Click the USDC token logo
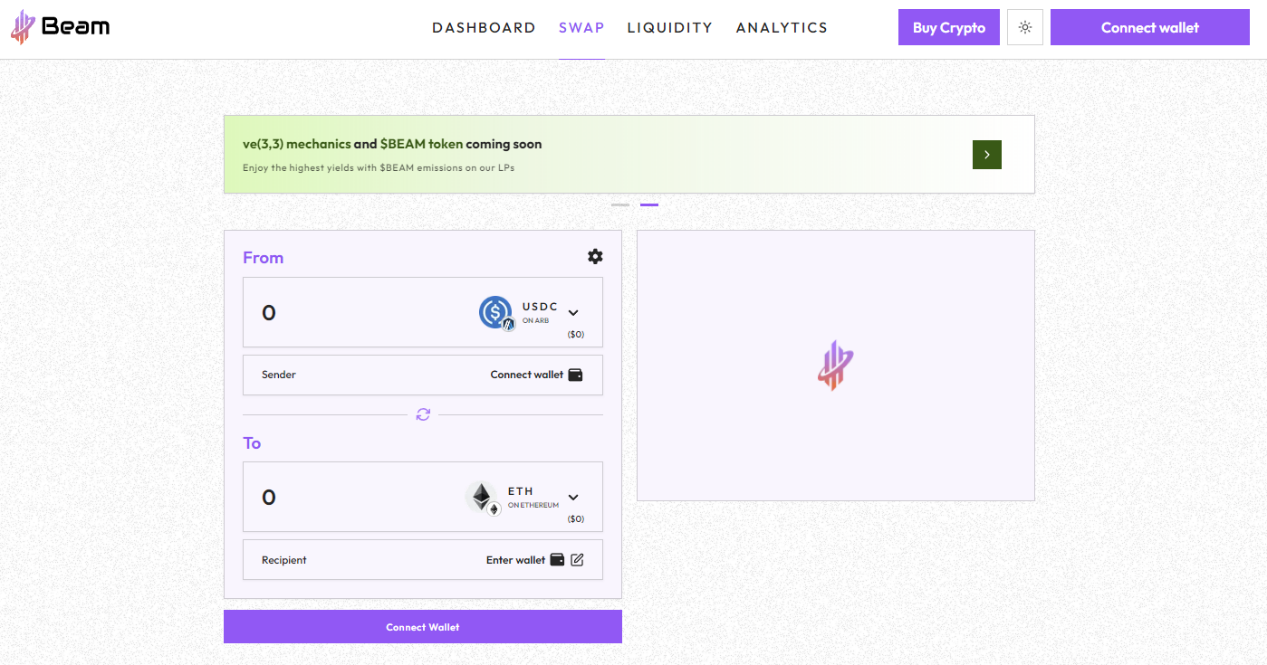 (x=495, y=312)
